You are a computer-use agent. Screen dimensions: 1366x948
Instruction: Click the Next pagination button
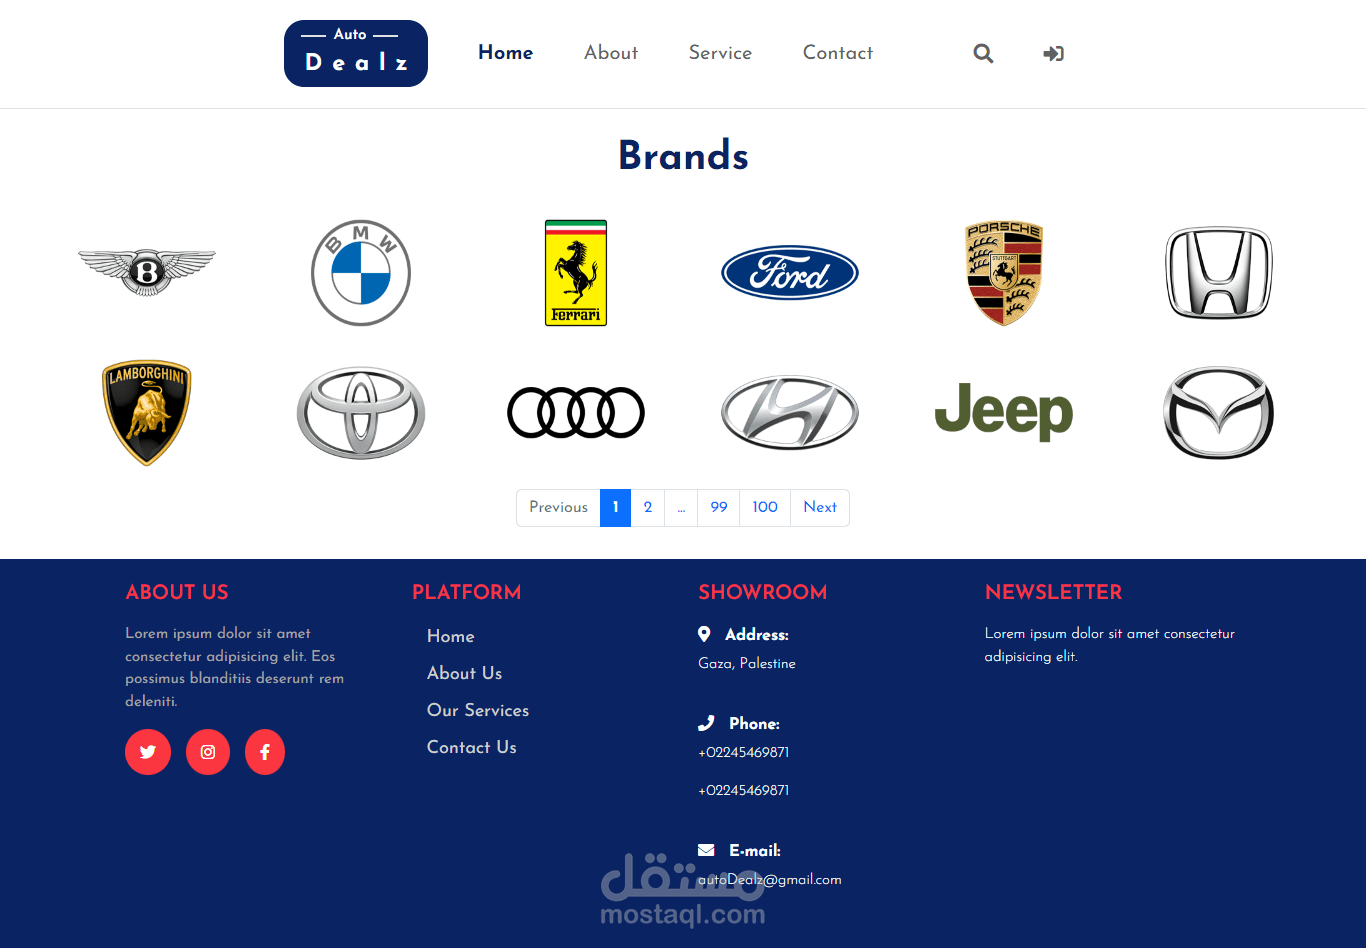[x=820, y=508]
